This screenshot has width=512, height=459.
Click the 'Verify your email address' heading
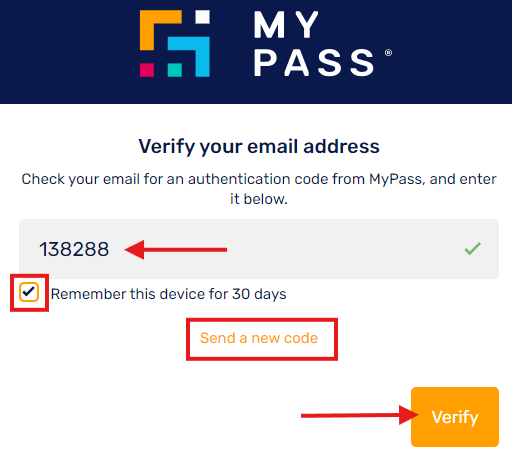(259, 146)
